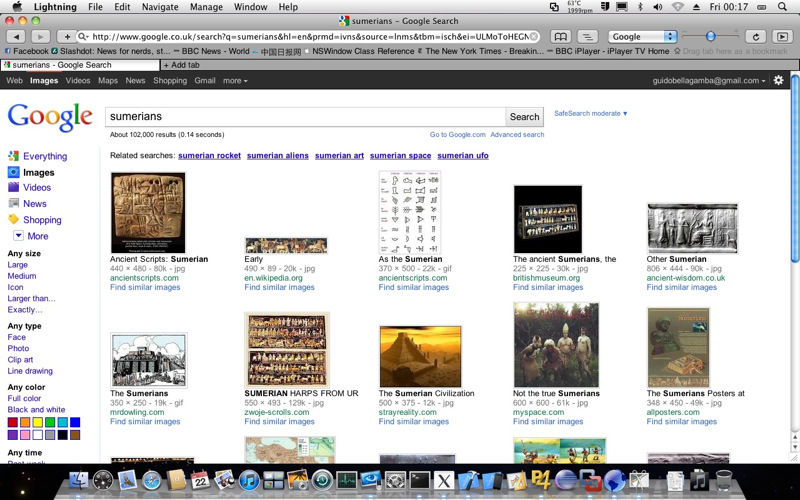Open Facebook bookmark in bookmarks bar
The height and width of the screenshot is (500, 800).
point(27,51)
